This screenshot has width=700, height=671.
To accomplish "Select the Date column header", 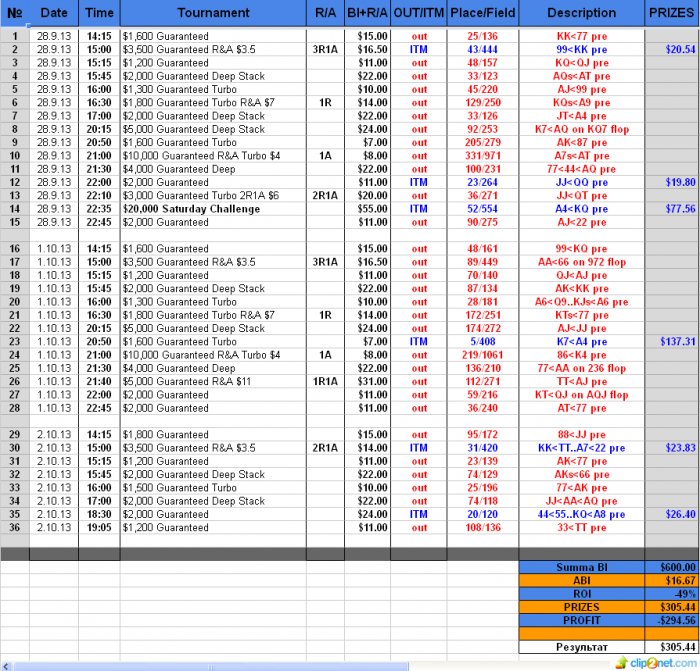I will (54, 13).
